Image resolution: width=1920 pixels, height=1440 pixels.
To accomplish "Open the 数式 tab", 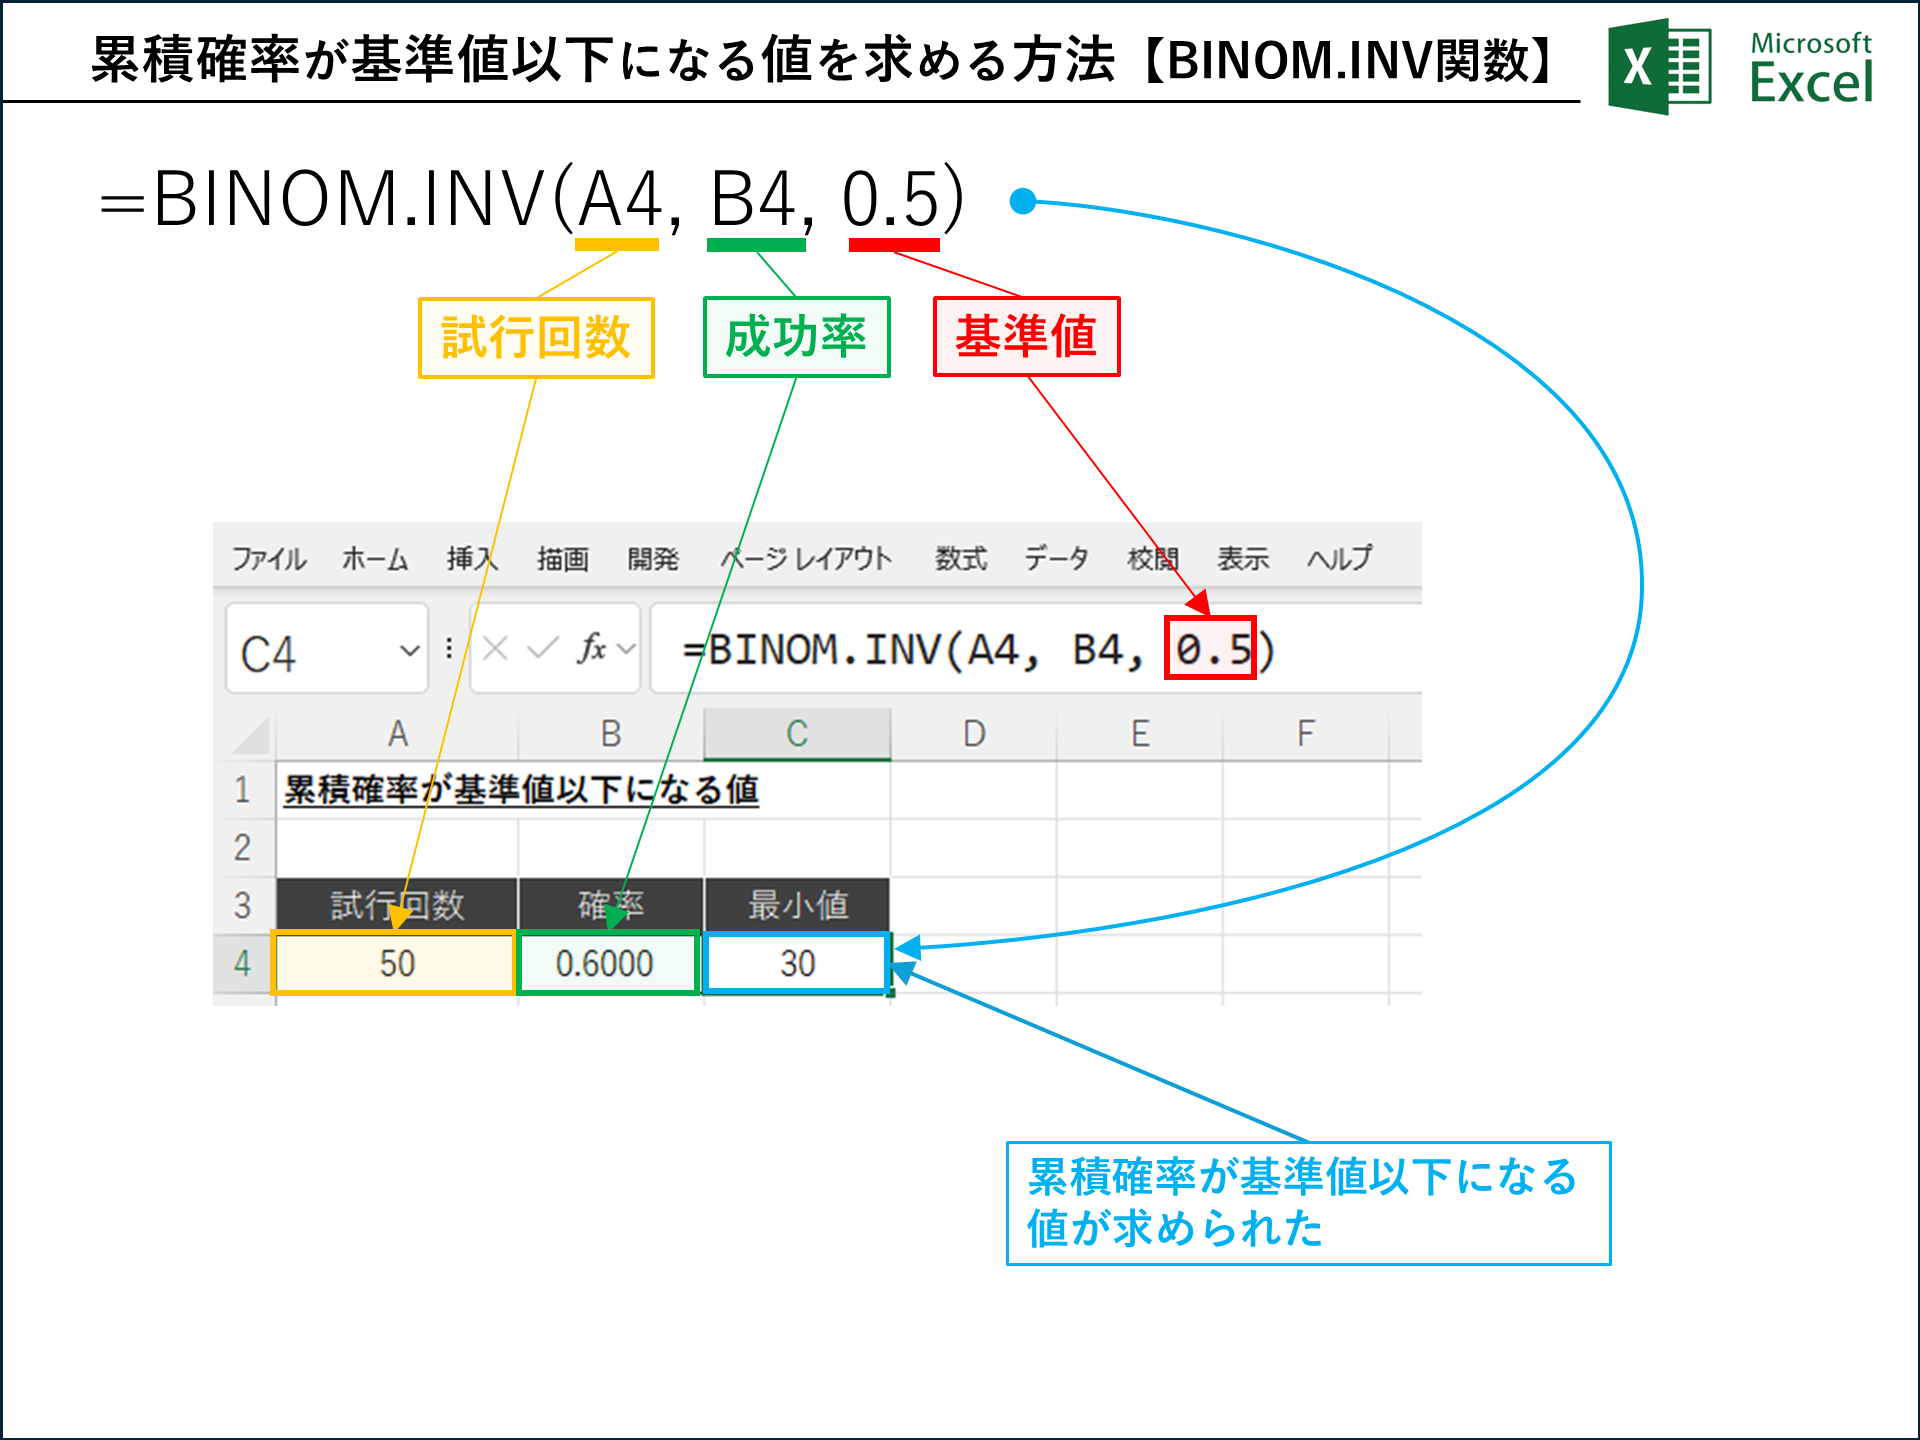I will (963, 560).
